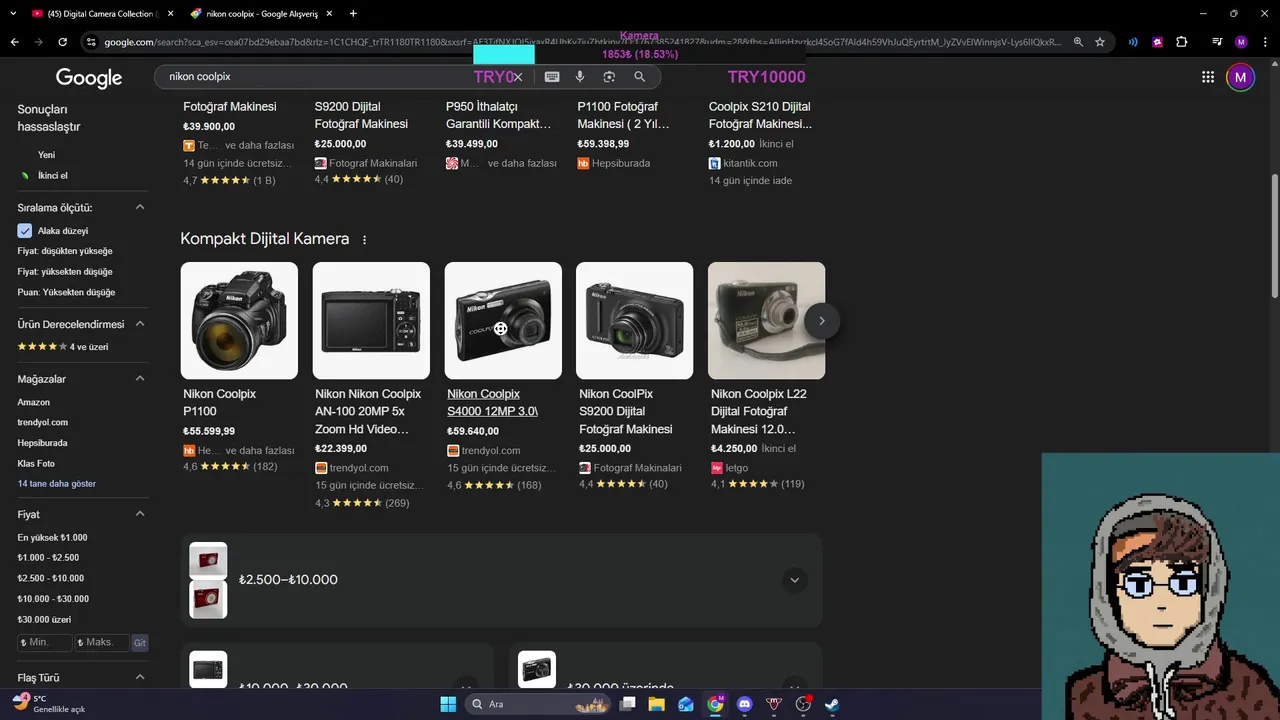Open Task View from taskbar
The height and width of the screenshot is (720, 1280).
coord(628,704)
